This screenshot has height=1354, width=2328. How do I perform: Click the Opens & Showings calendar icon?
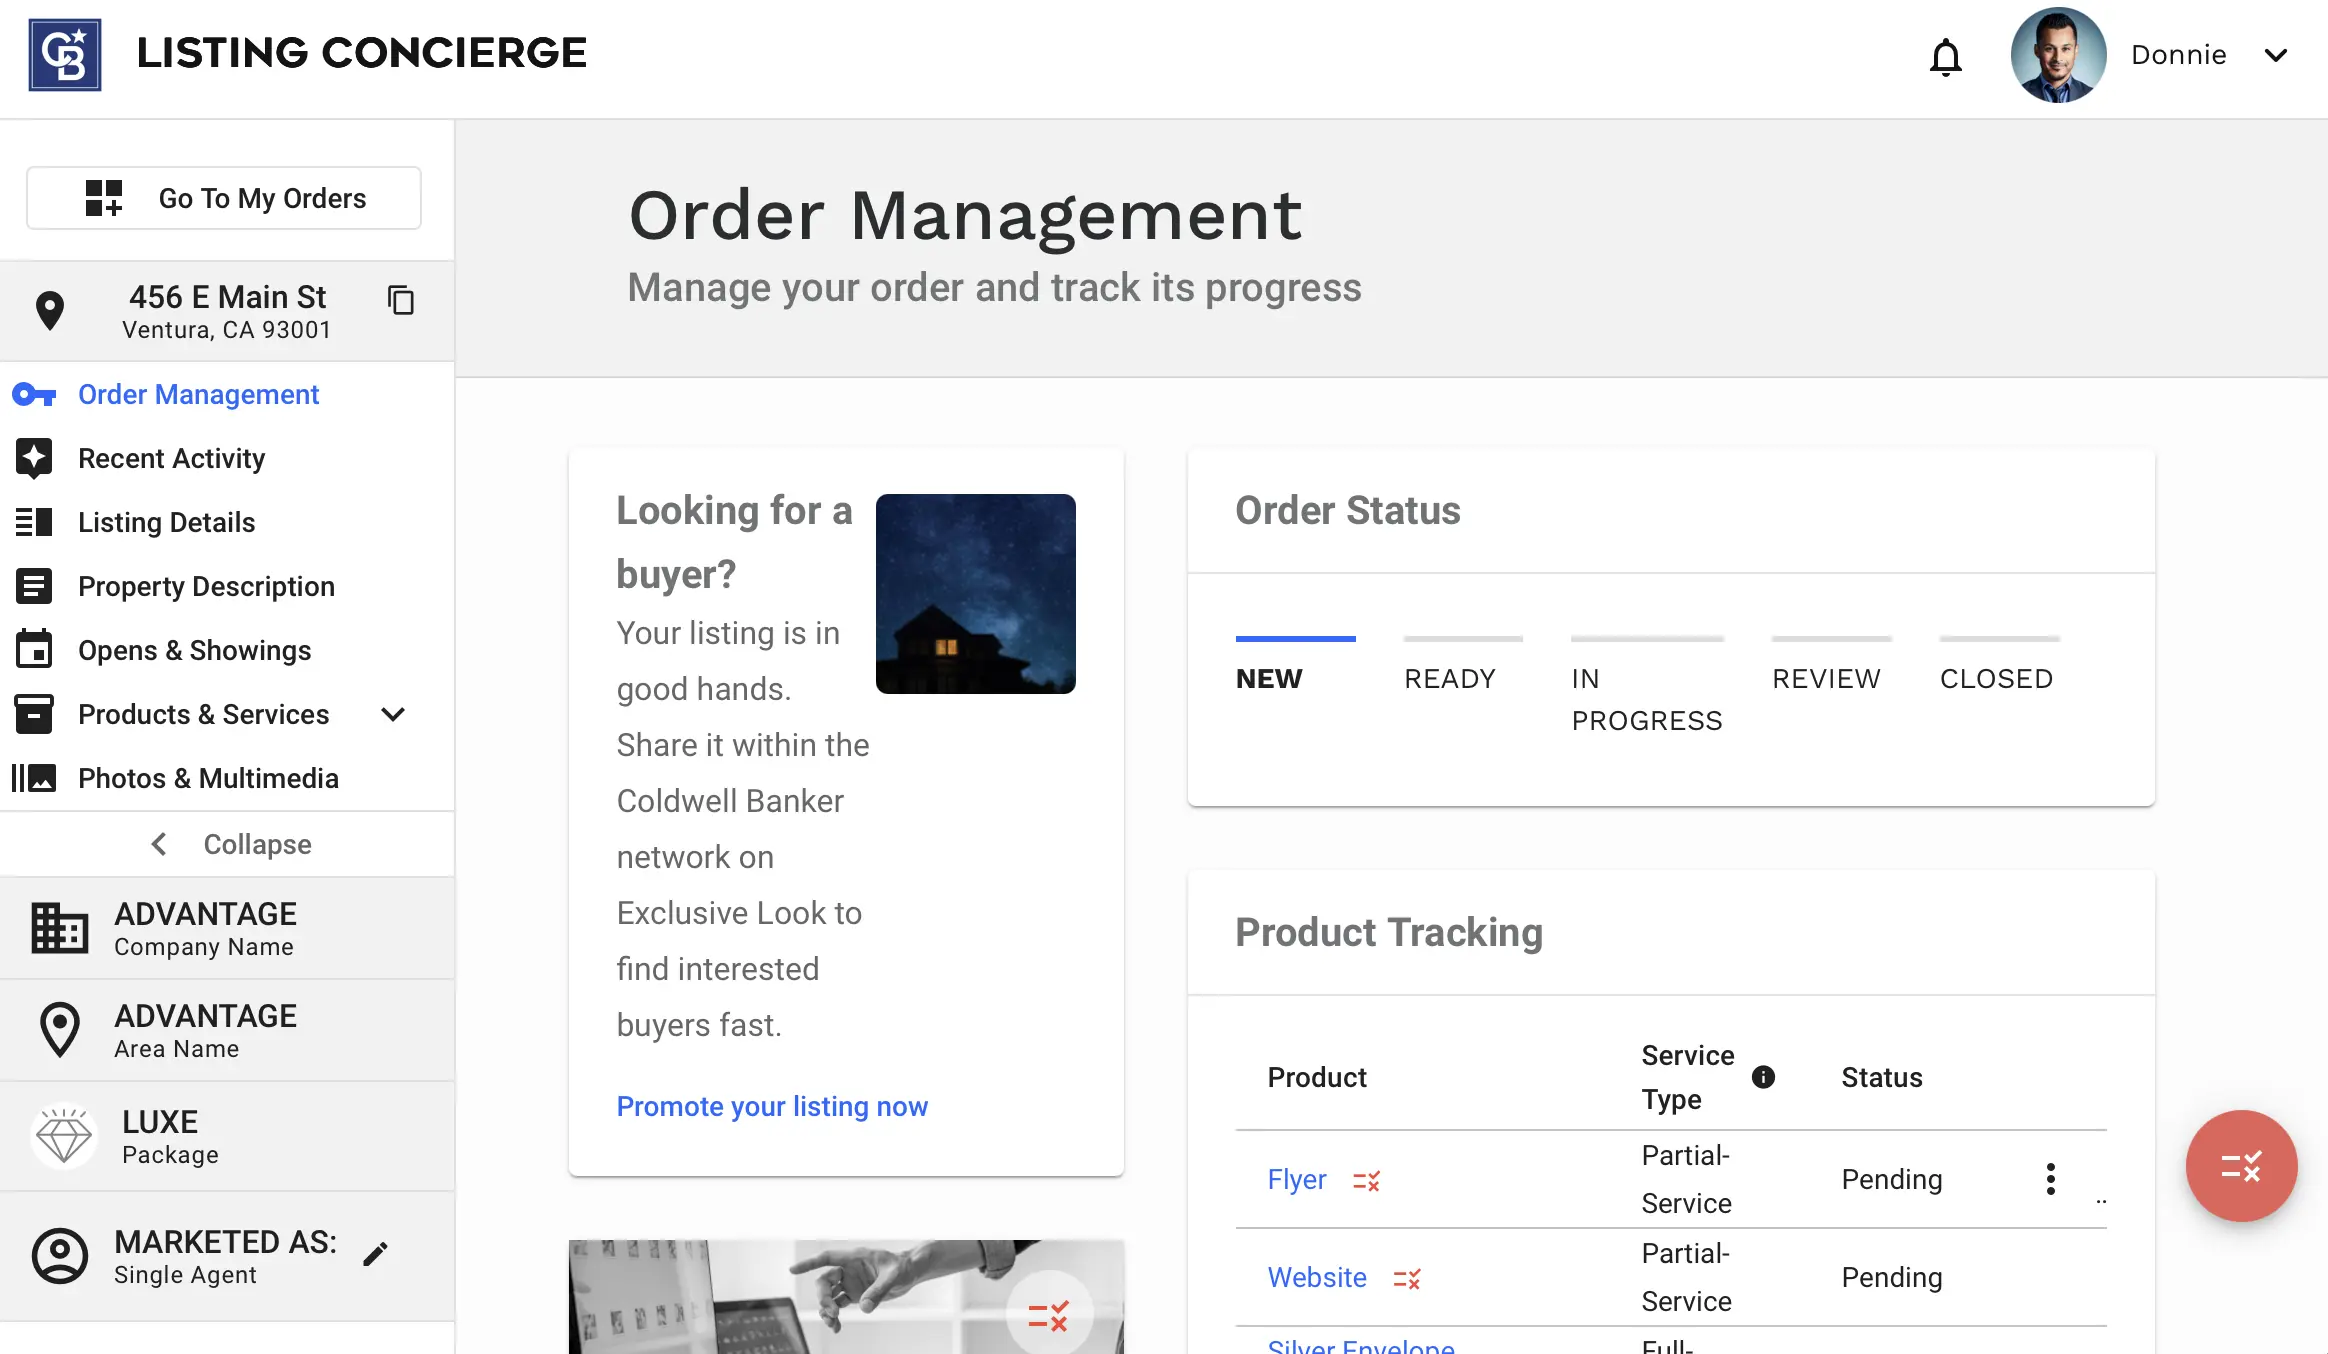(35, 650)
